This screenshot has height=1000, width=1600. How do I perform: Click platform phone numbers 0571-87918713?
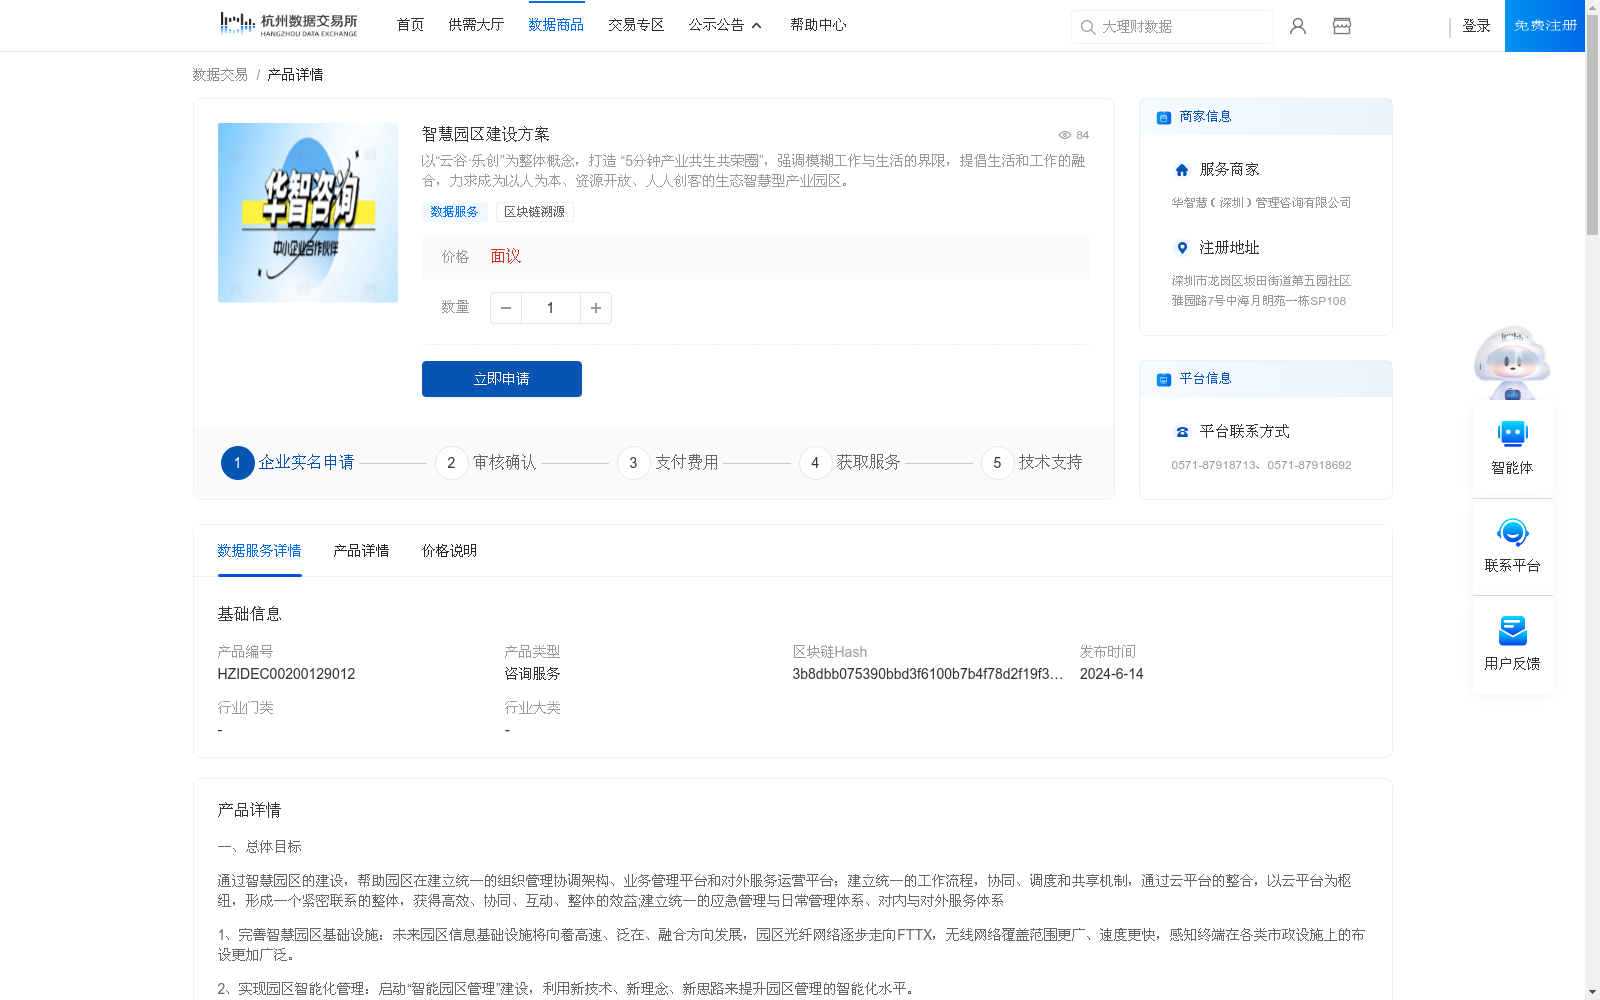tap(1261, 465)
